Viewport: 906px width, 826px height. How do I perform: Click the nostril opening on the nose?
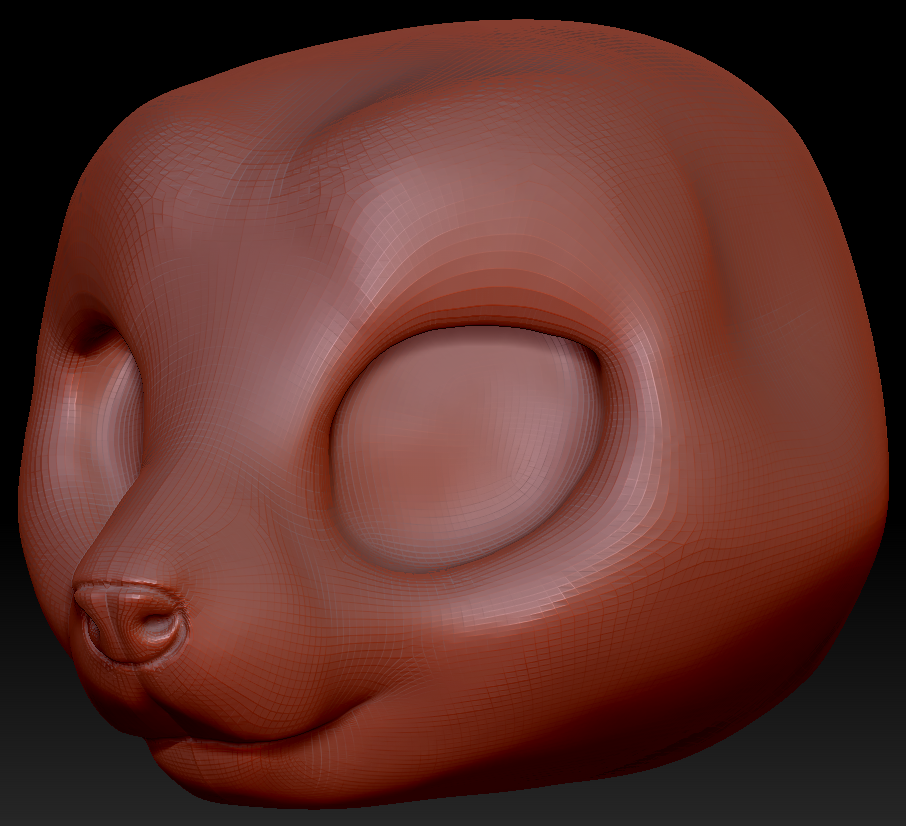(158, 626)
